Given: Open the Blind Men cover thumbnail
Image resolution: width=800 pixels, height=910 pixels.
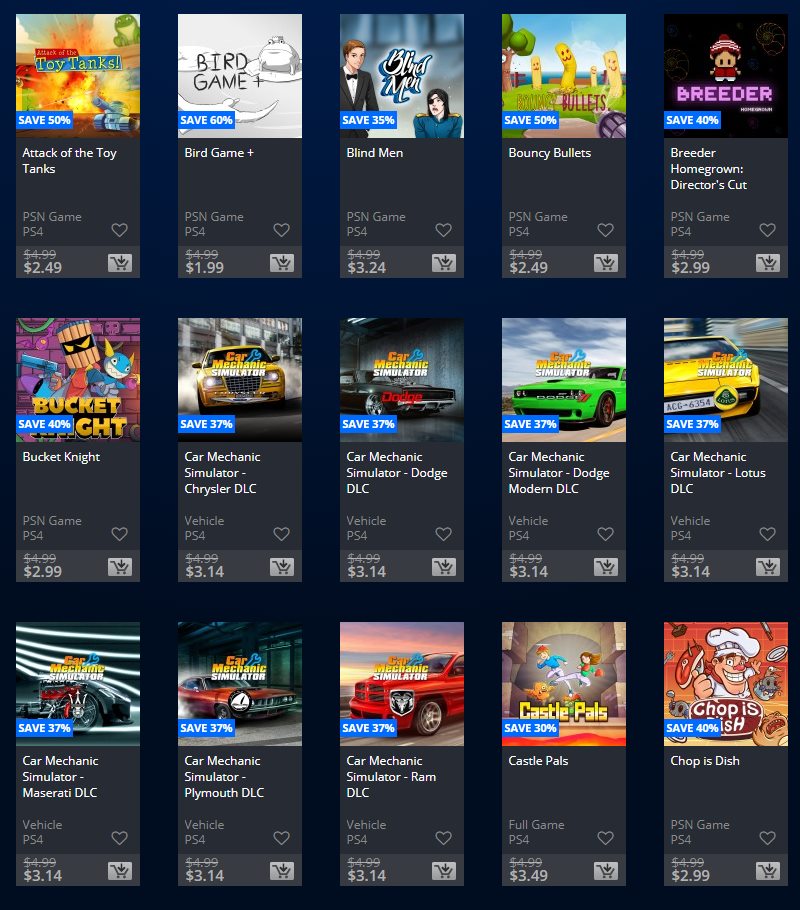Looking at the screenshot, I should (x=402, y=76).
